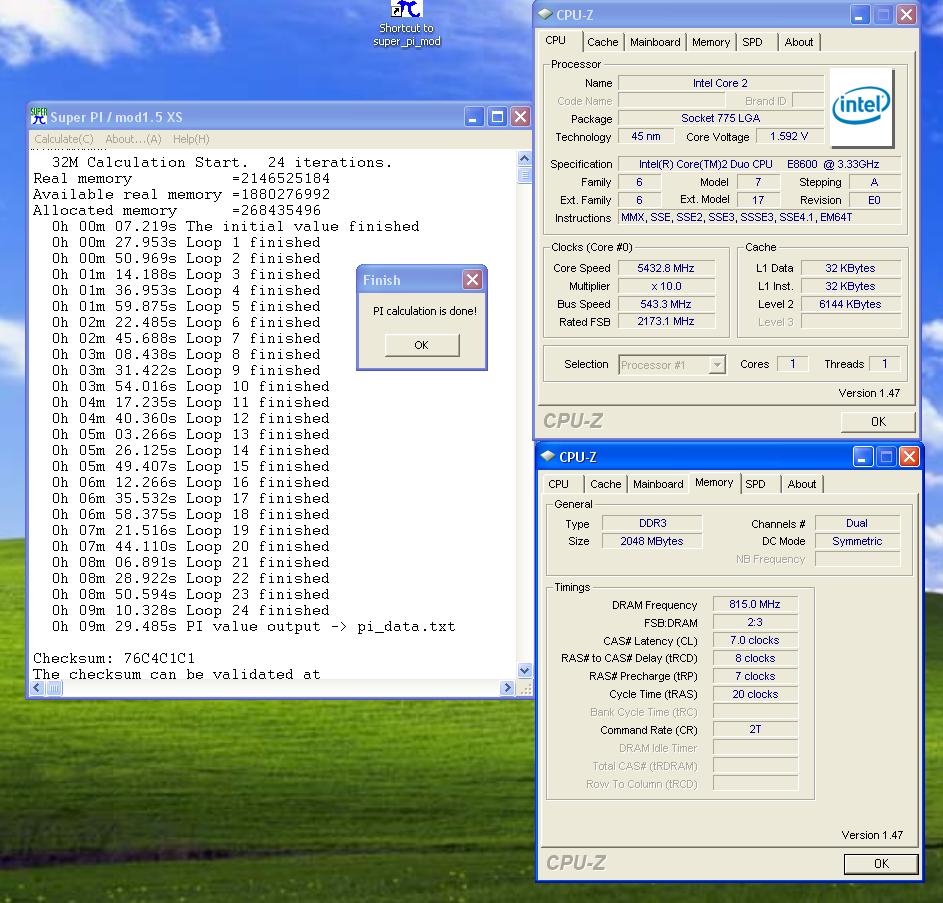Switch to Cache tab in bottom CPU-Z
Image resolution: width=943 pixels, height=903 pixels.
coord(606,484)
